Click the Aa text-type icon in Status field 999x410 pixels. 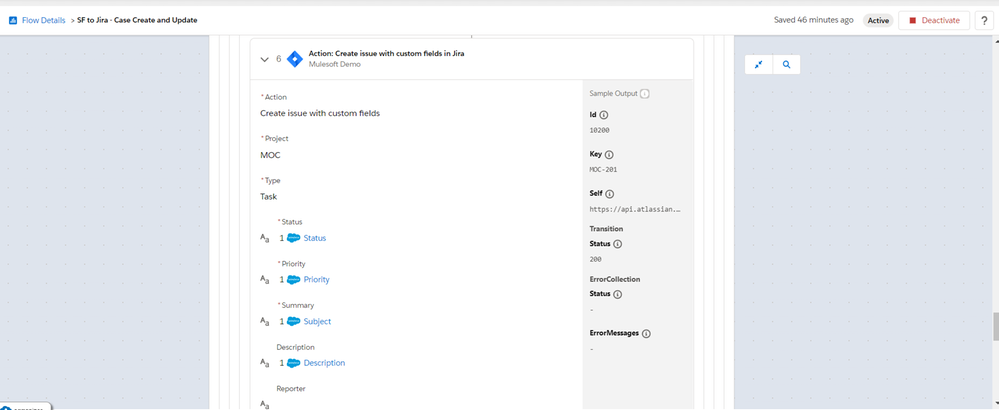pyautogui.click(x=265, y=238)
